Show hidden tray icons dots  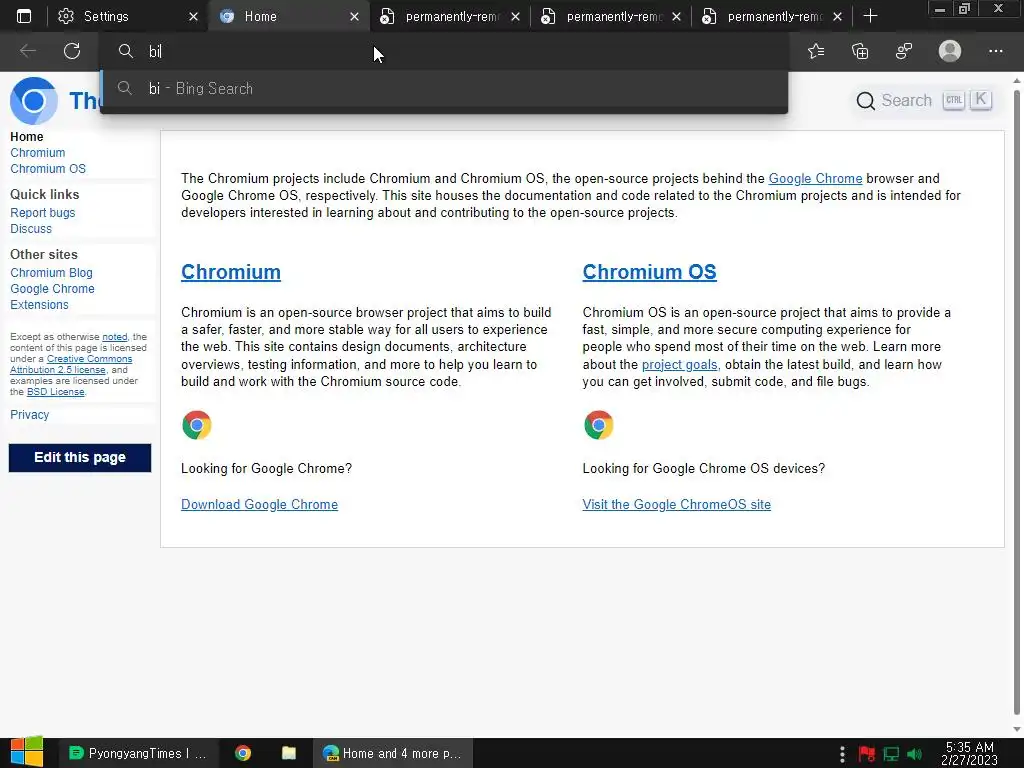coord(842,754)
